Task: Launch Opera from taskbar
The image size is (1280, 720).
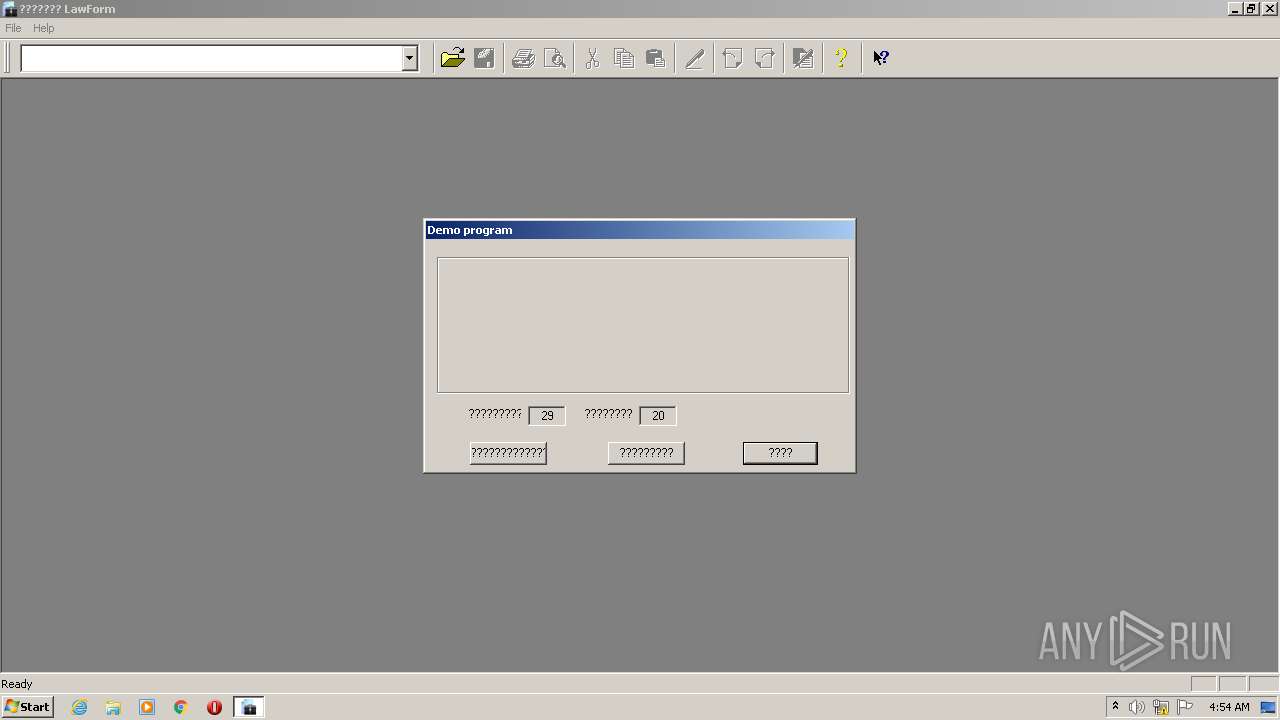Action: click(214, 707)
